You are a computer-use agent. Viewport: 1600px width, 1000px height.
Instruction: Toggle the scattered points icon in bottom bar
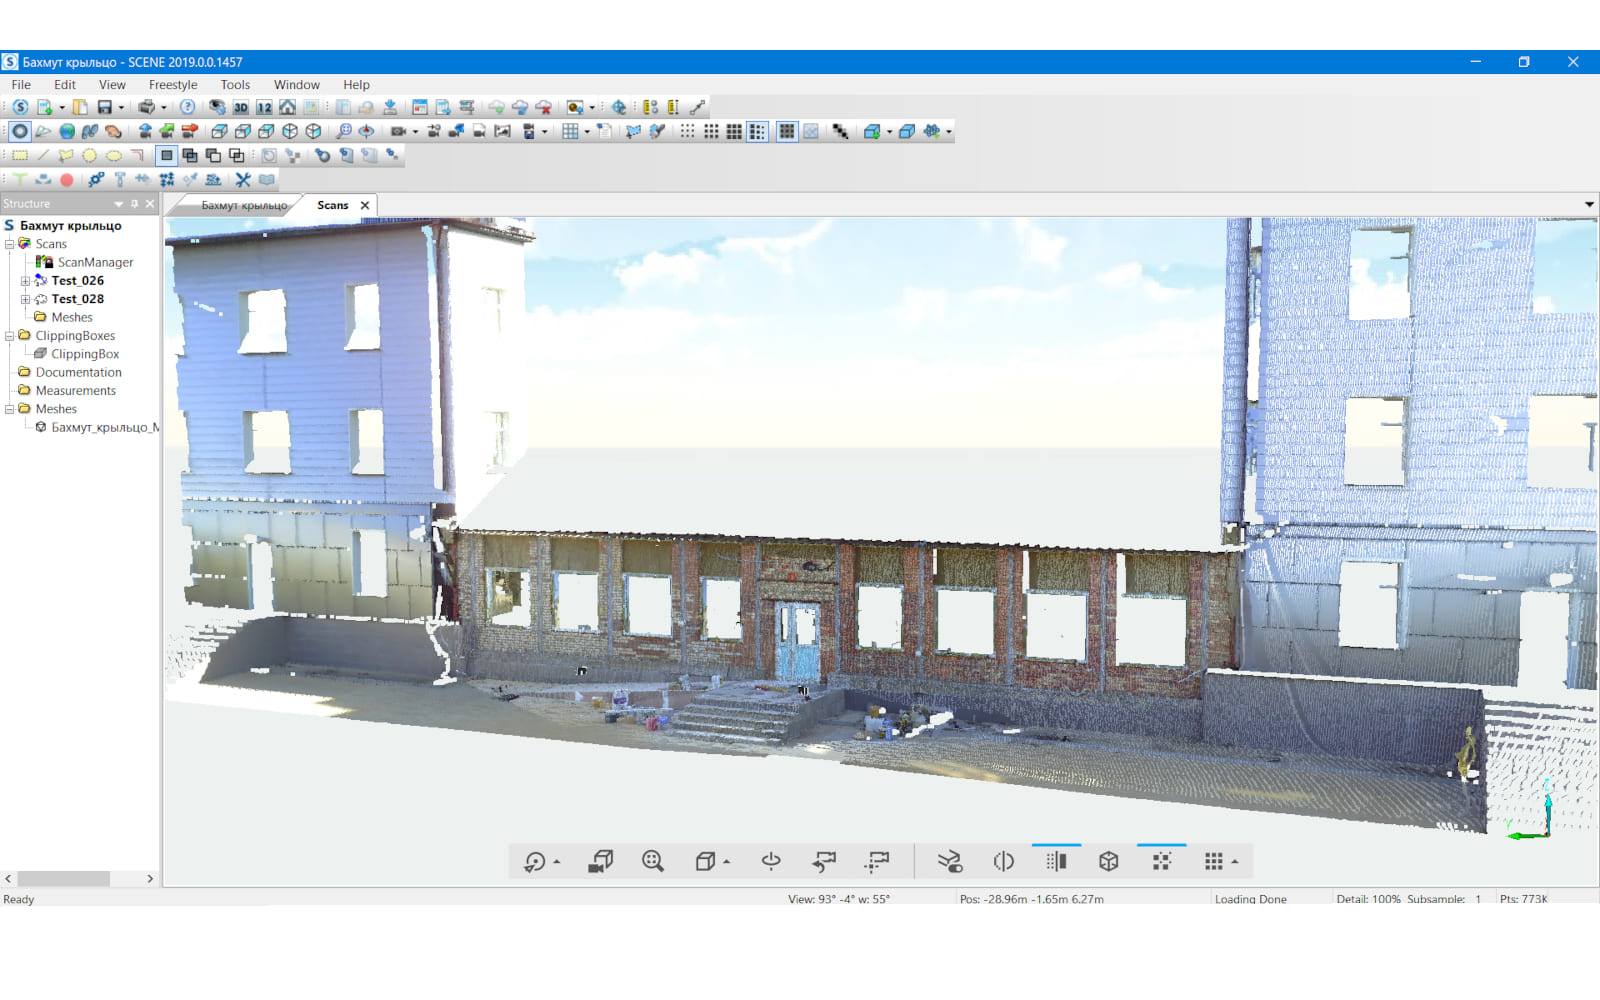1161,861
